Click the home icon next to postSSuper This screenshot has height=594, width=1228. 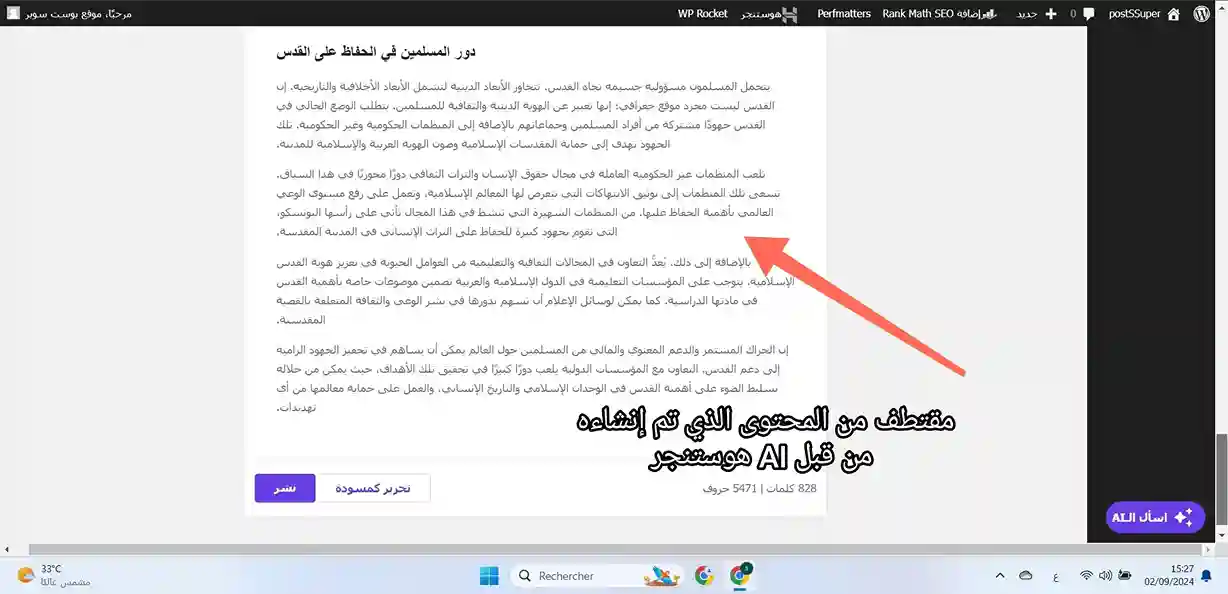pyautogui.click(x=1173, y=13)
